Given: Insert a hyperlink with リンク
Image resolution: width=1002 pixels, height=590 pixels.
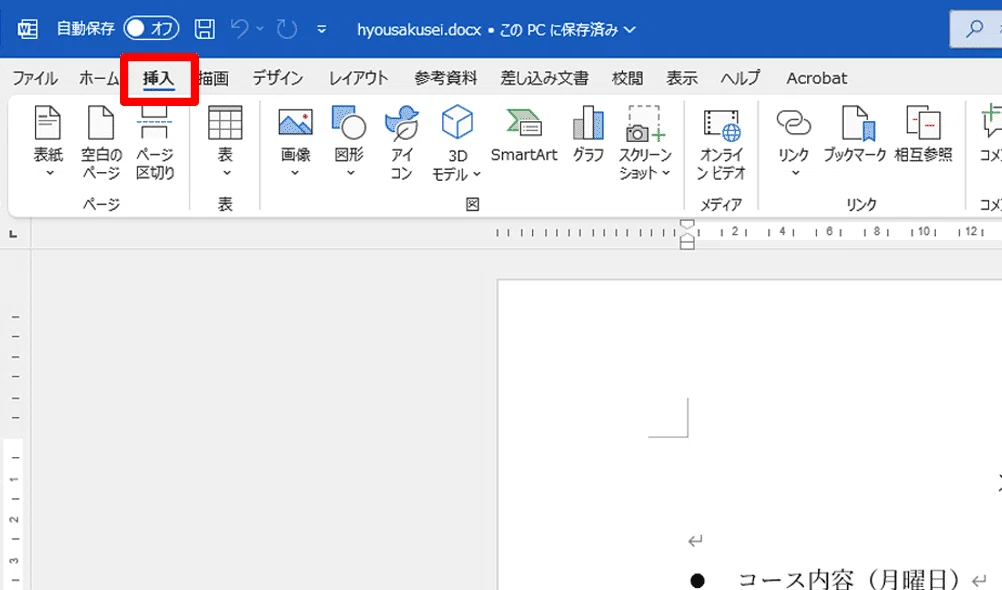Looking at the screenshot, I should [x=794, y=134].
